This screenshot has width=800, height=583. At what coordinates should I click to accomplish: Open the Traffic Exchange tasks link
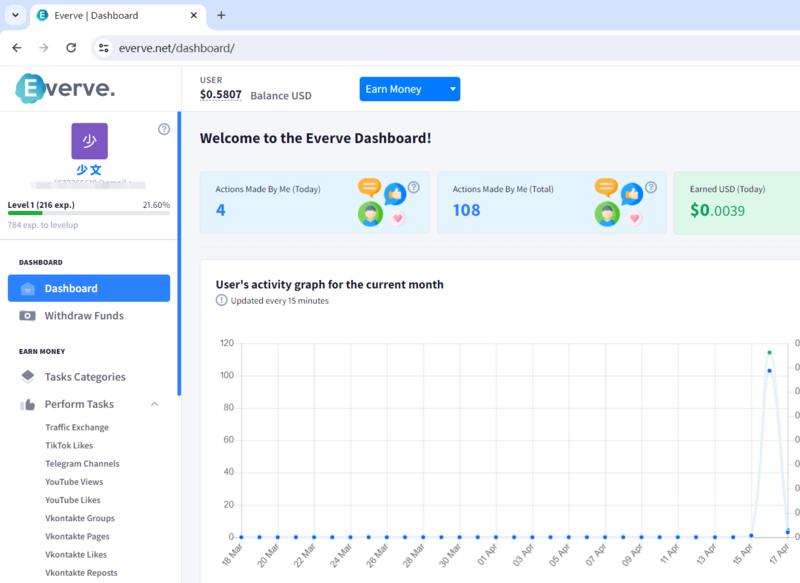coord(77,428)
